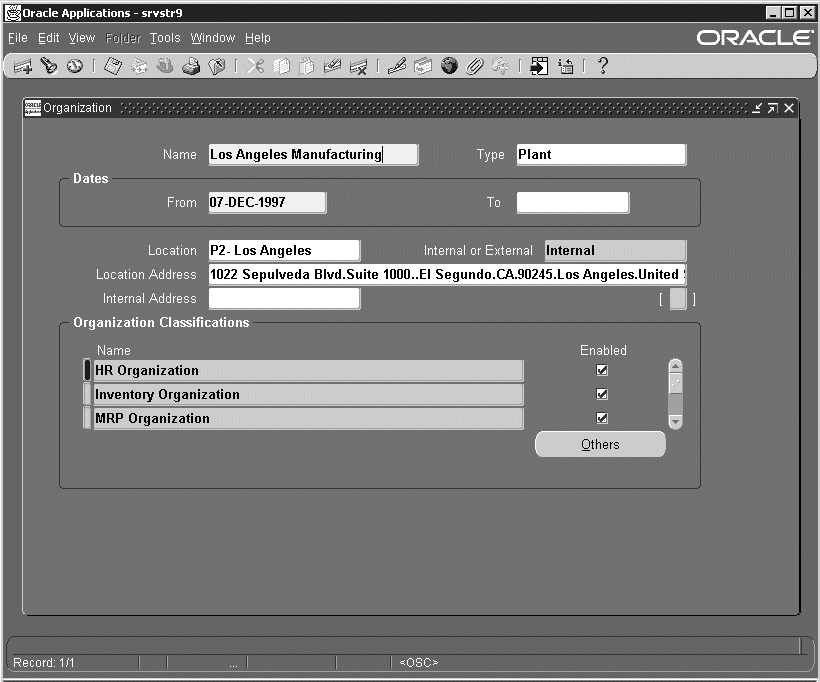The height and width of the screenshot is (682, 820).
Task: Select the HR Organization classification row
Action: click(308, 370)
